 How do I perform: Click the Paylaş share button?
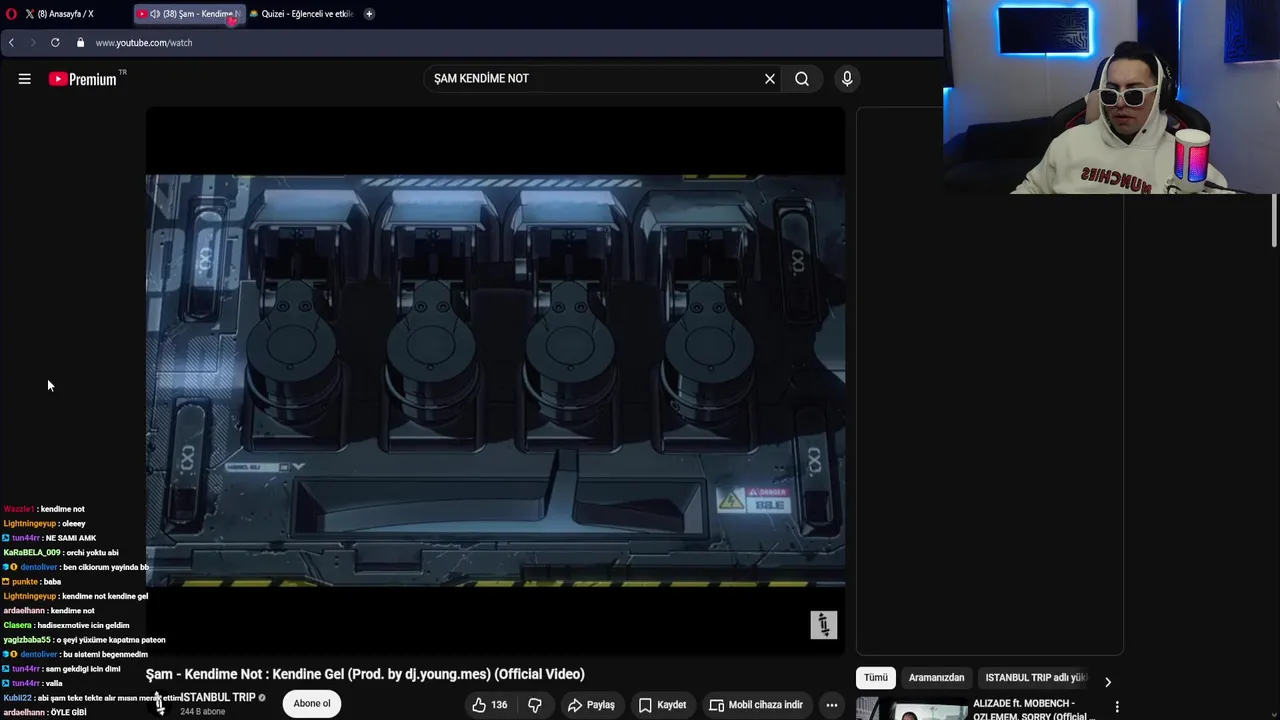[591, 705]
